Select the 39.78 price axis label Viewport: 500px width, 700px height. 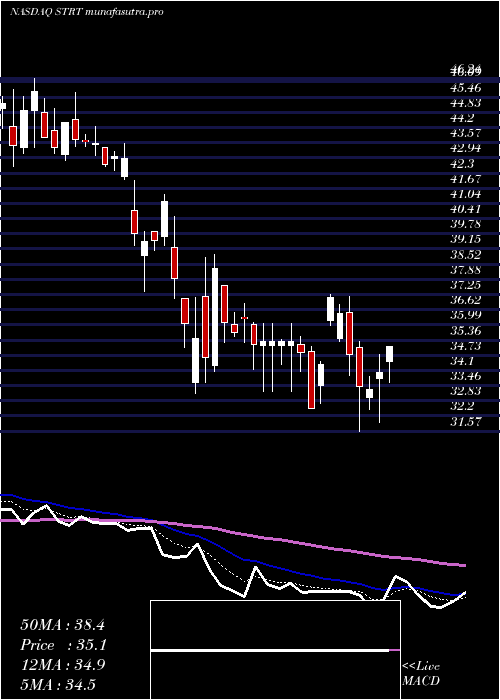pyautogui.click(x=465, y=224)
